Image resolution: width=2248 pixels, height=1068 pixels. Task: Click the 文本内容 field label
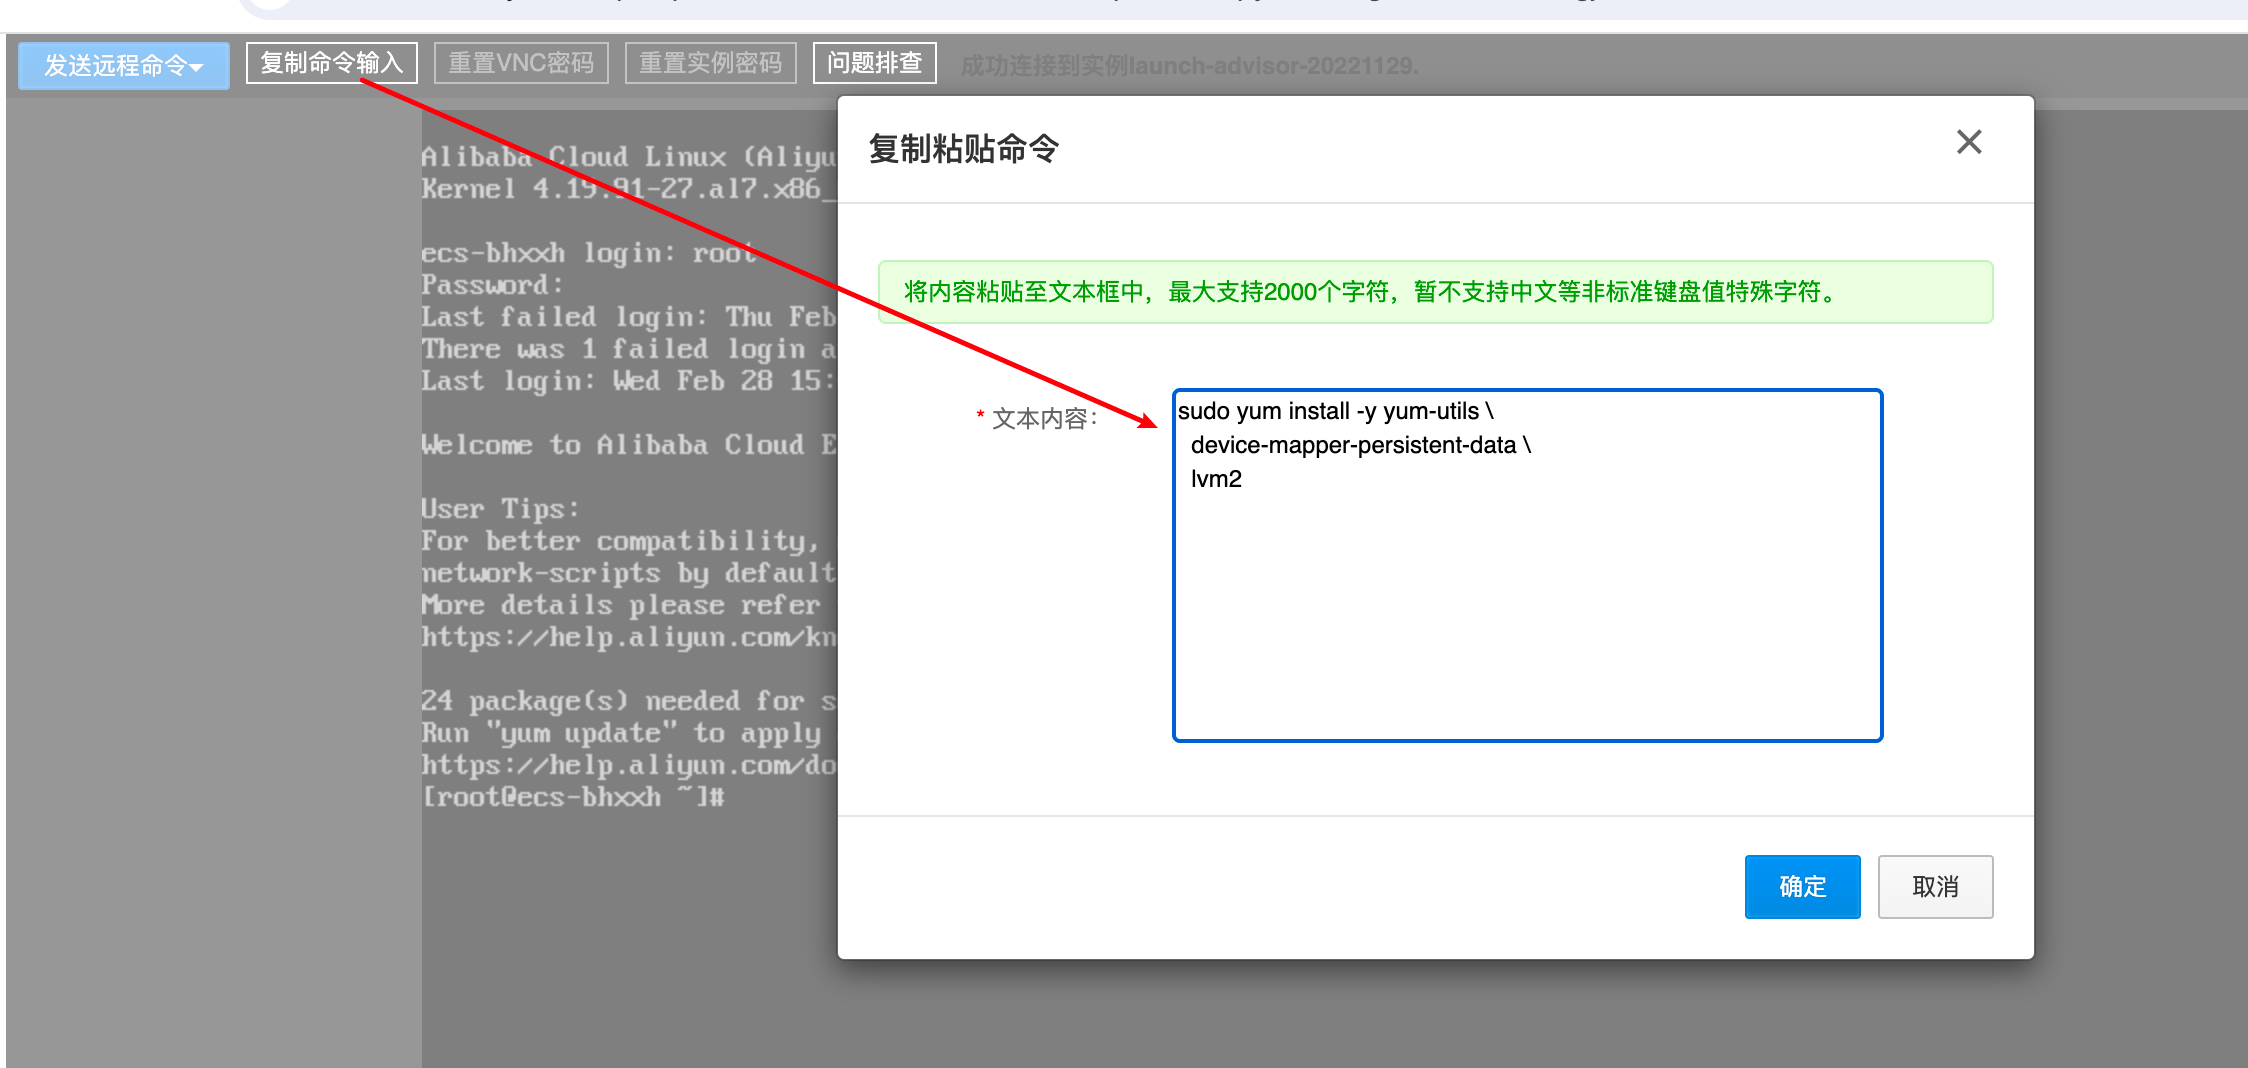pyautogui.click(x=1044, y=419)
